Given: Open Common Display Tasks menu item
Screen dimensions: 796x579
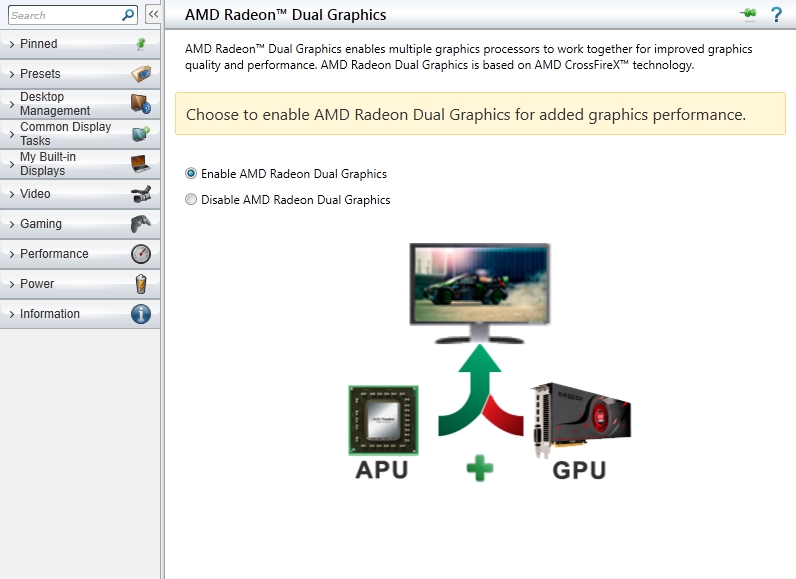Looking at the screenshot, I should (x=80, y=133).
